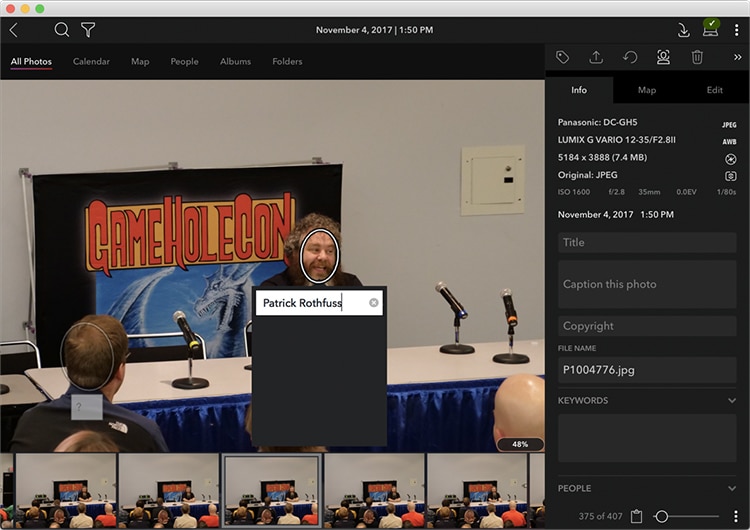Image resolution: width=750 pixels, height=530 pixels.
Task: Click the thumbnail size slider
Action: tap(662, 517)
